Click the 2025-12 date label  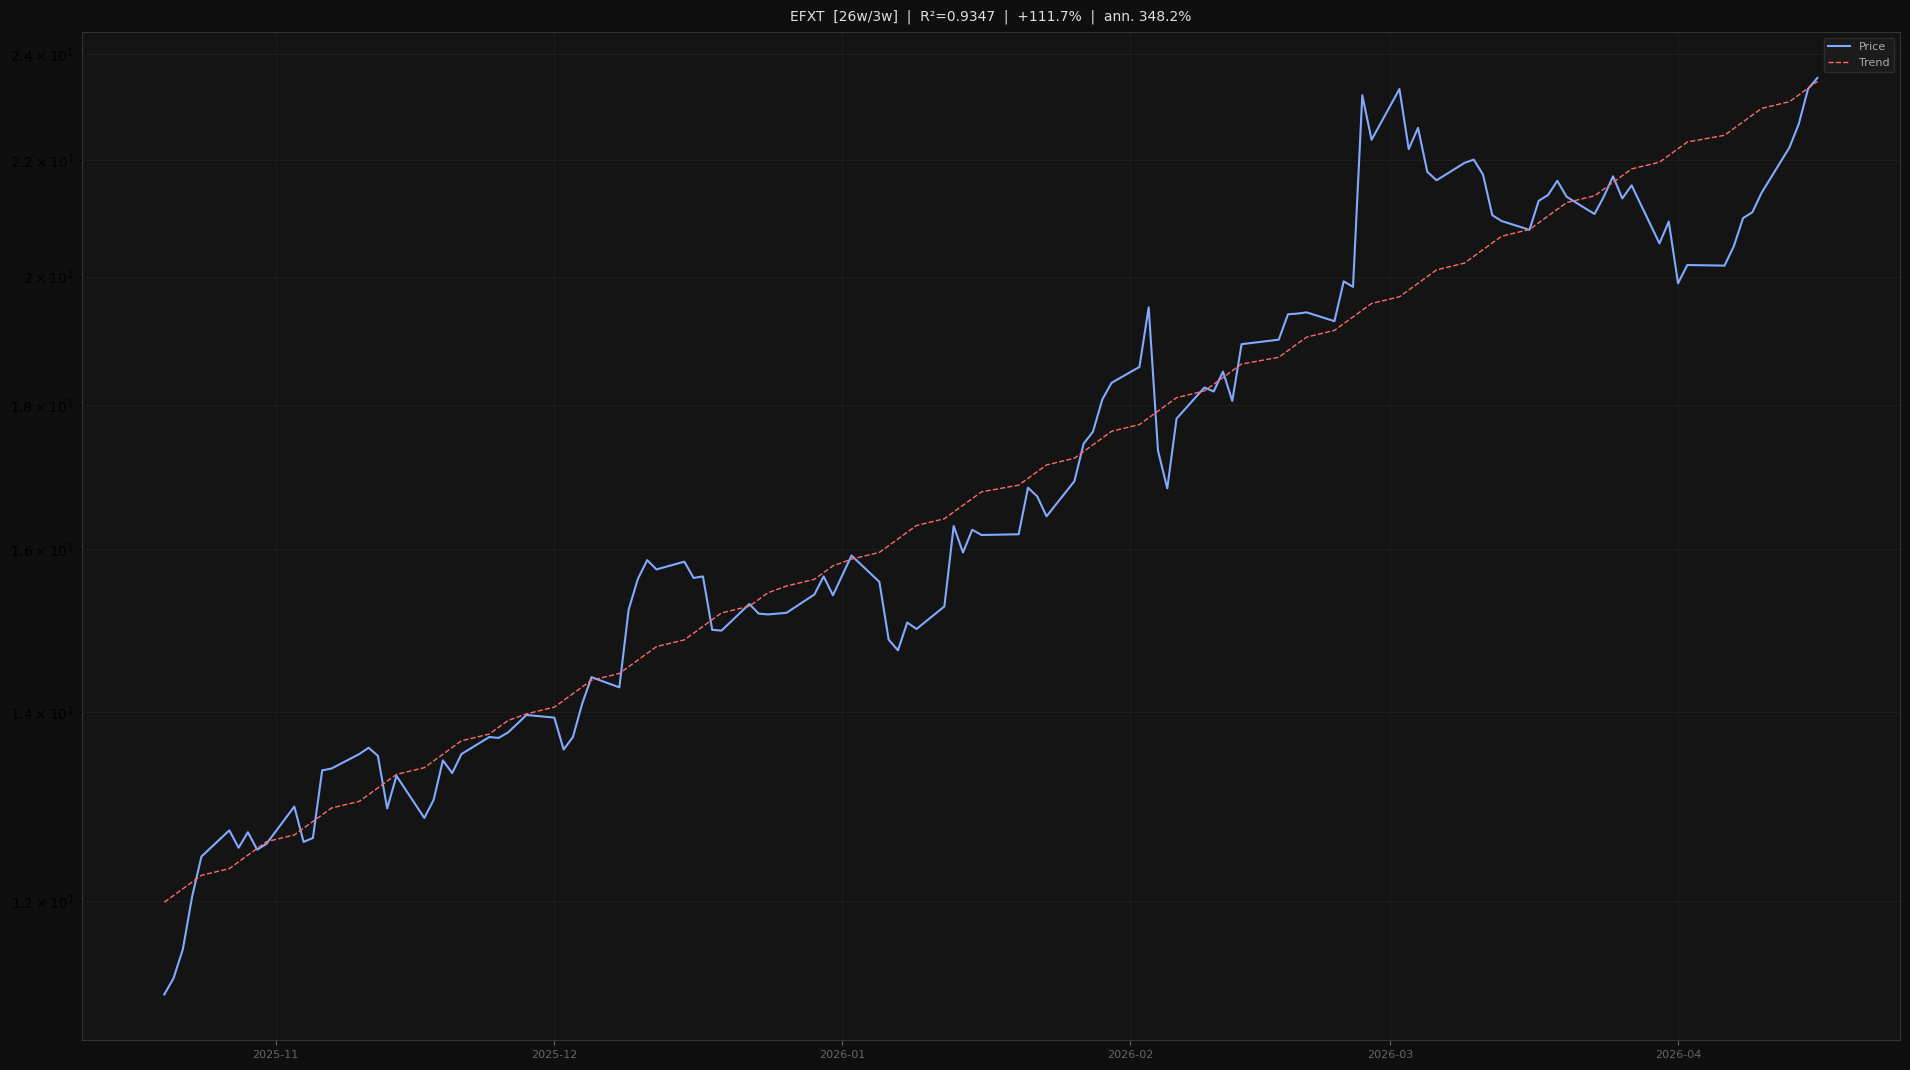554,1055
